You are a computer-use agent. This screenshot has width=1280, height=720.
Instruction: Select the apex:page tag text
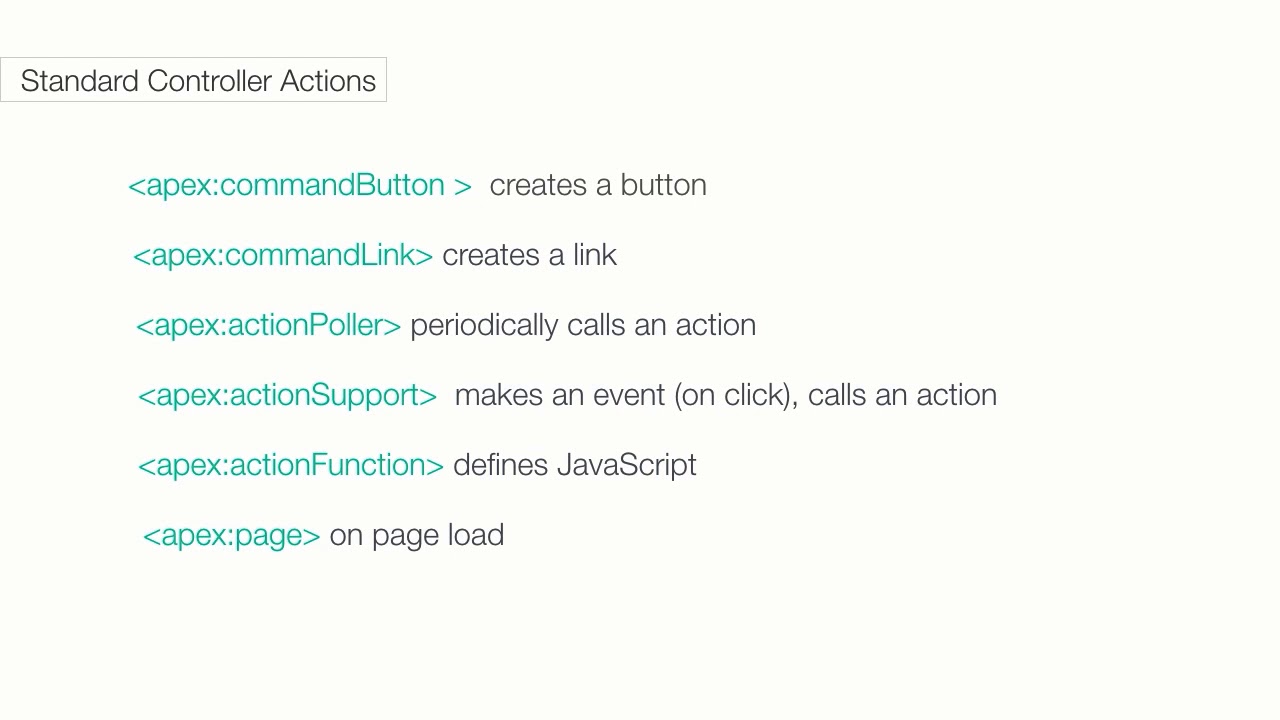pos(232,536)
